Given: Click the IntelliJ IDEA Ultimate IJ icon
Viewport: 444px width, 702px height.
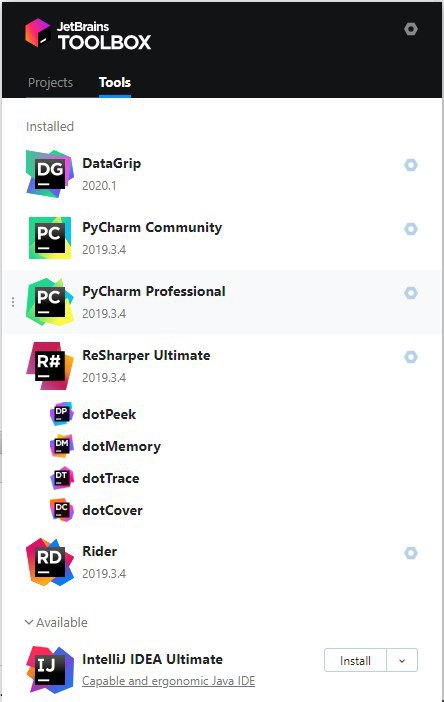Looking at the screenshot, I should (50, 670).
